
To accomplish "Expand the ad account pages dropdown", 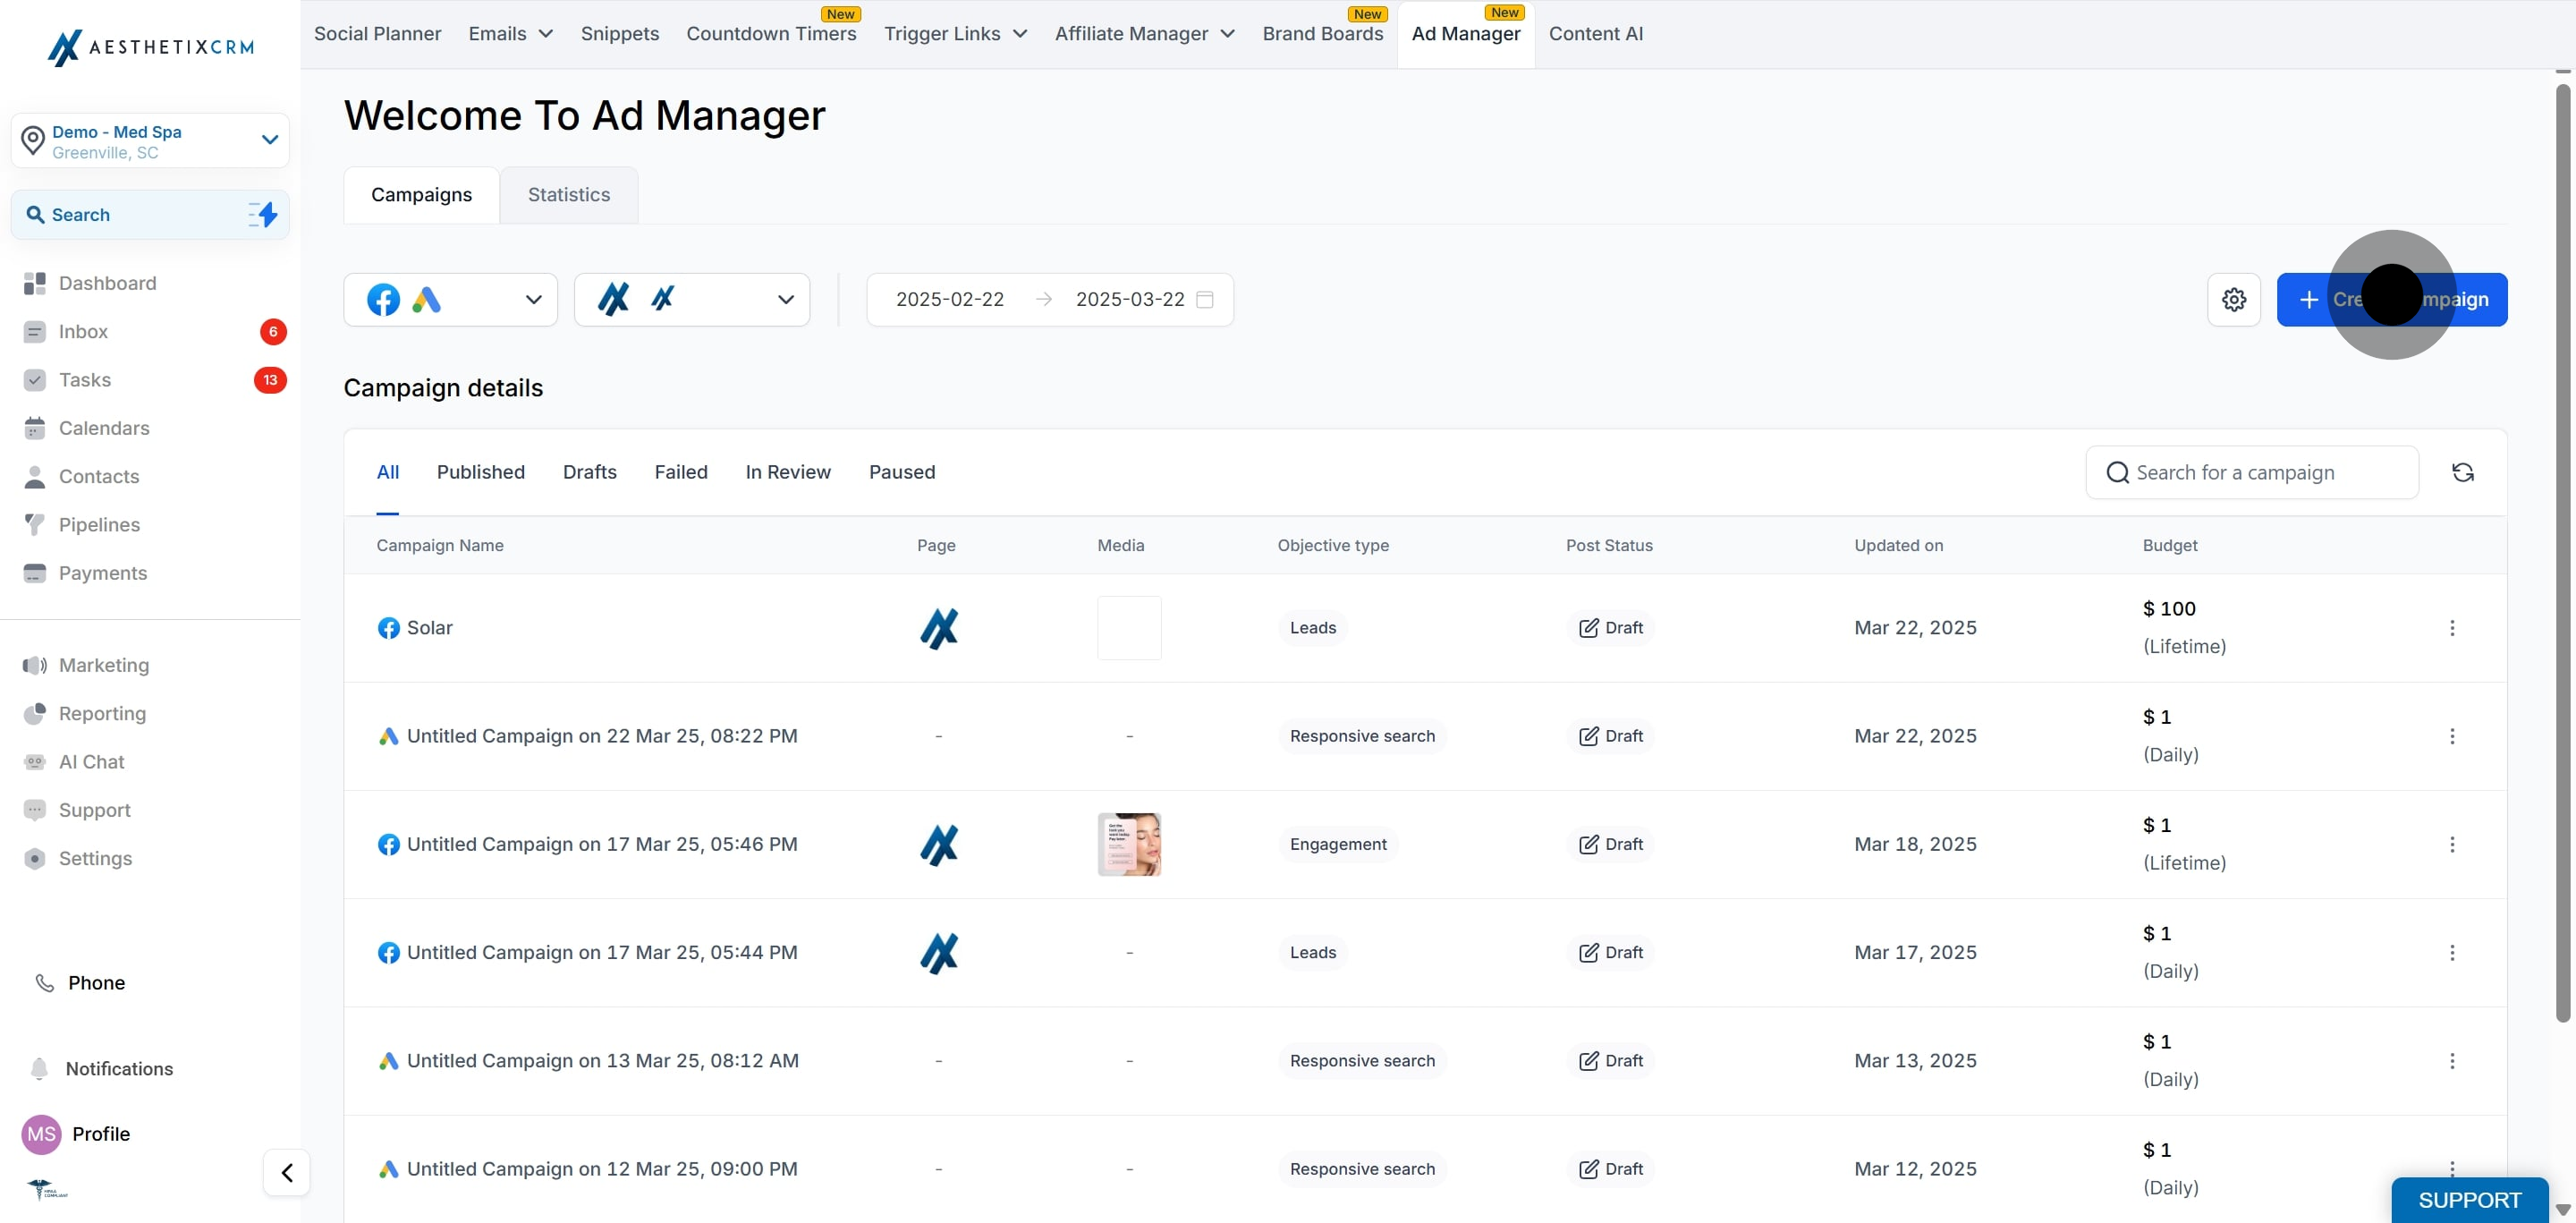I will (x=692, y=299).
